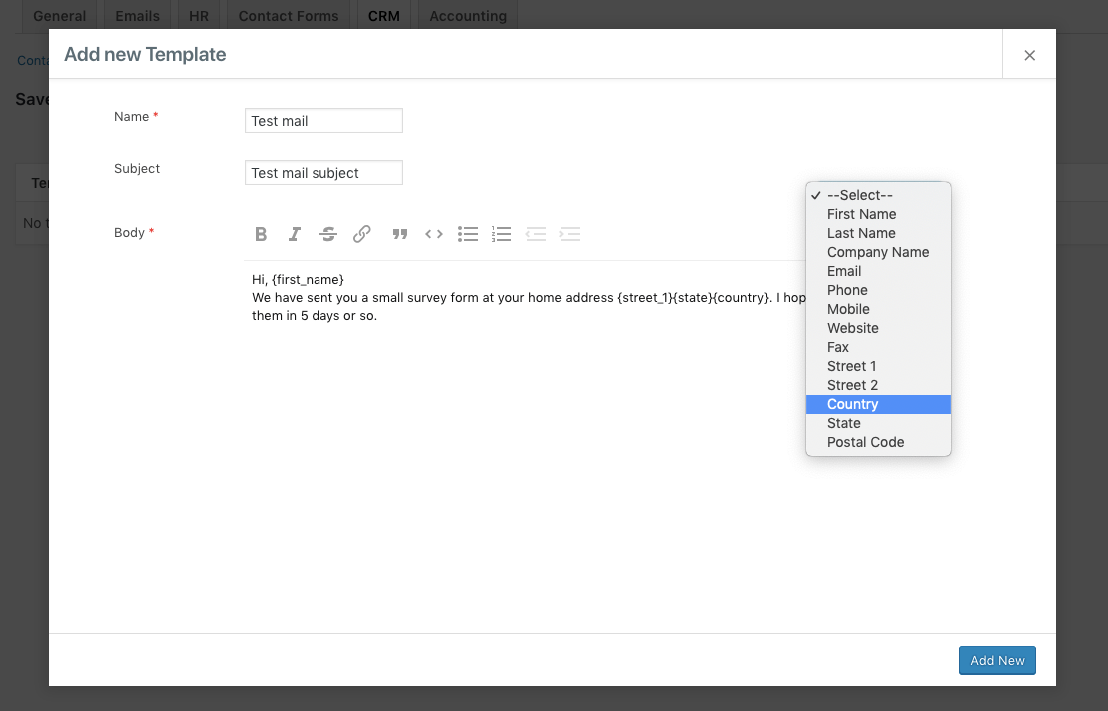Choose First Name from the open dropdown
The height and width of the screenshot is (711, 1108).
click(x=861, y=214)
